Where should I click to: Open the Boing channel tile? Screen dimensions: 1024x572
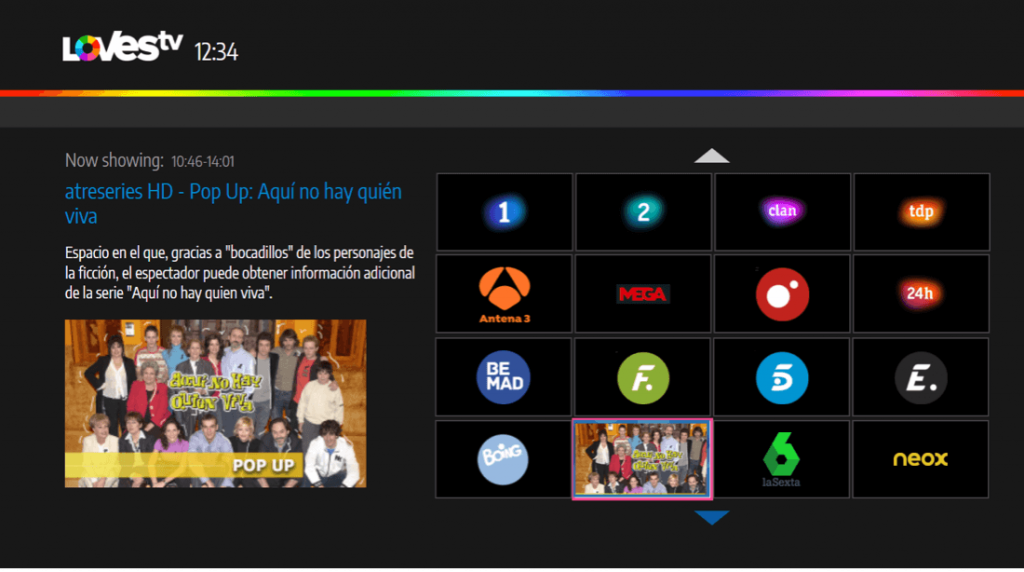pyautogui.click(x=504, y=459)
